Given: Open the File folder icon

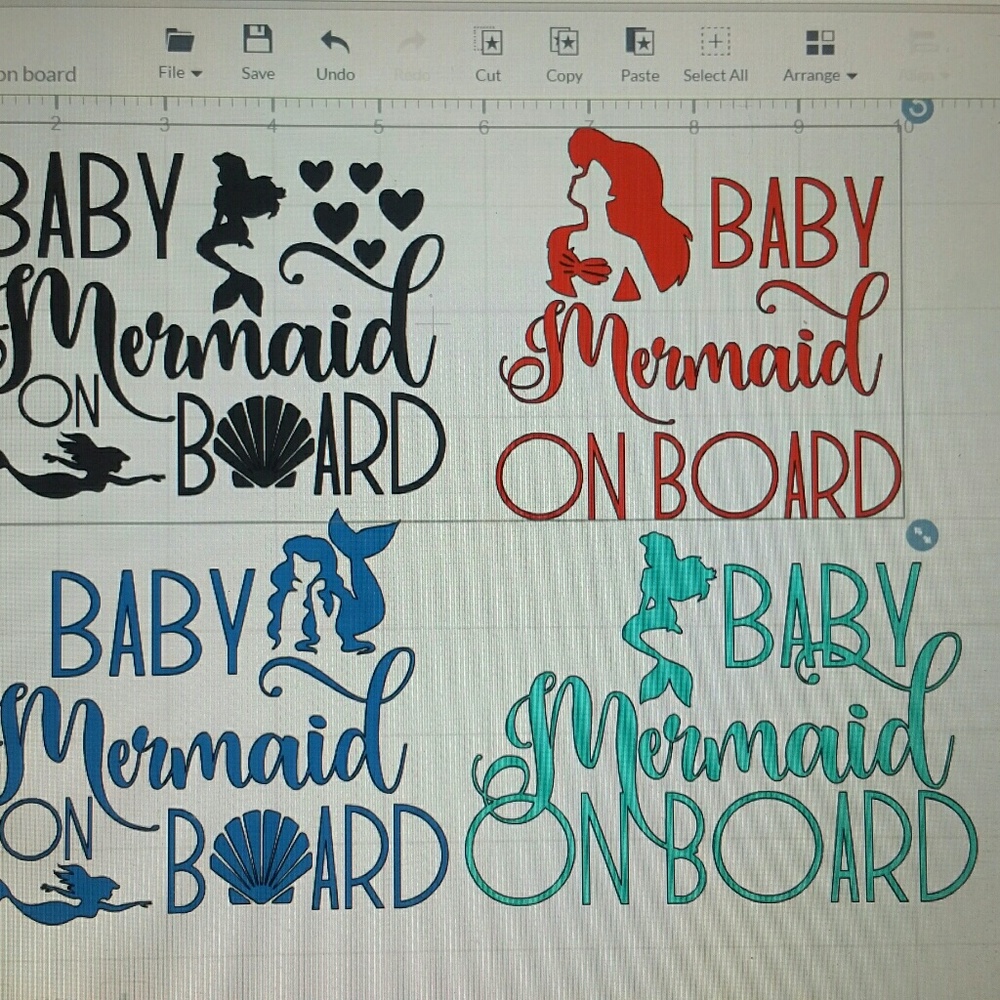Looking at the screenshot, I should click(x=180, y=40).
